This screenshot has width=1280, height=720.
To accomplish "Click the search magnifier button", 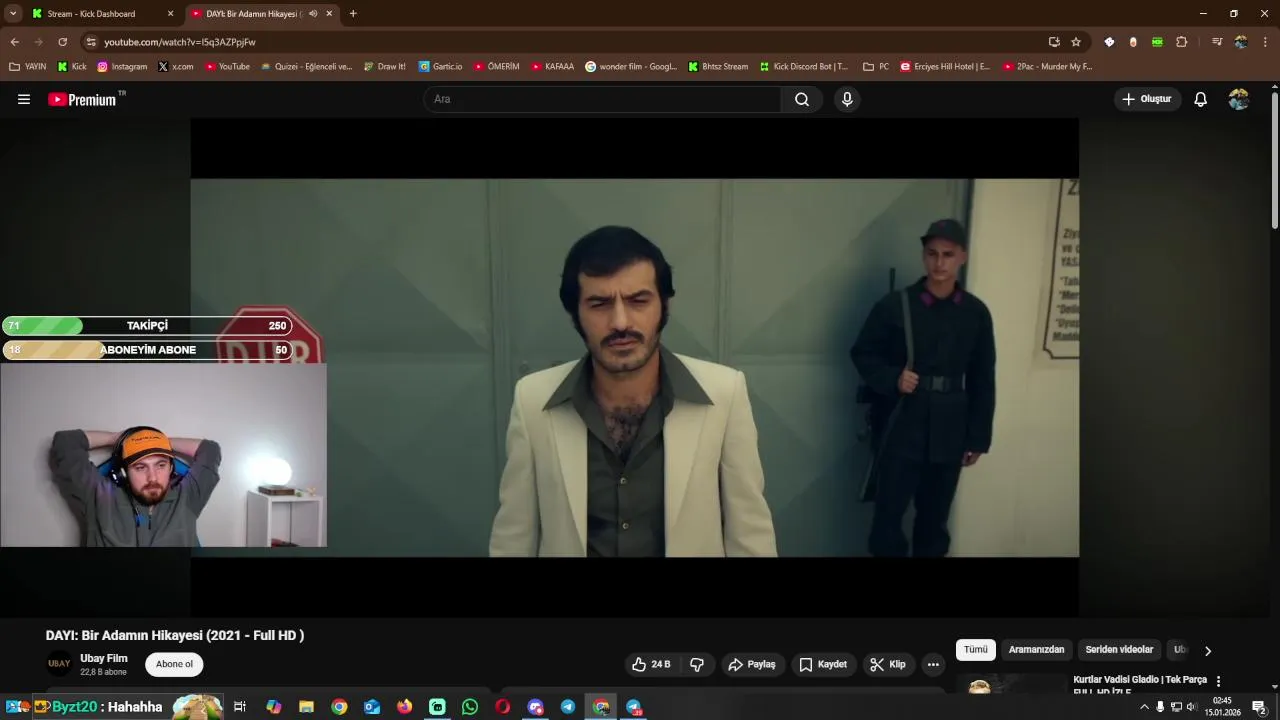I will click(x=802, y=99).
